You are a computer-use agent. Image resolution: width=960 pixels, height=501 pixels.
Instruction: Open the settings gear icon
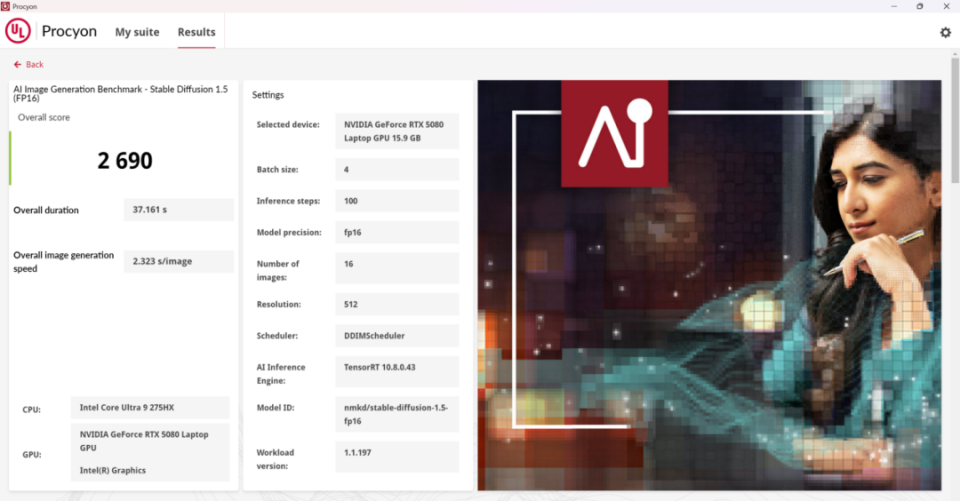[945, 32]
